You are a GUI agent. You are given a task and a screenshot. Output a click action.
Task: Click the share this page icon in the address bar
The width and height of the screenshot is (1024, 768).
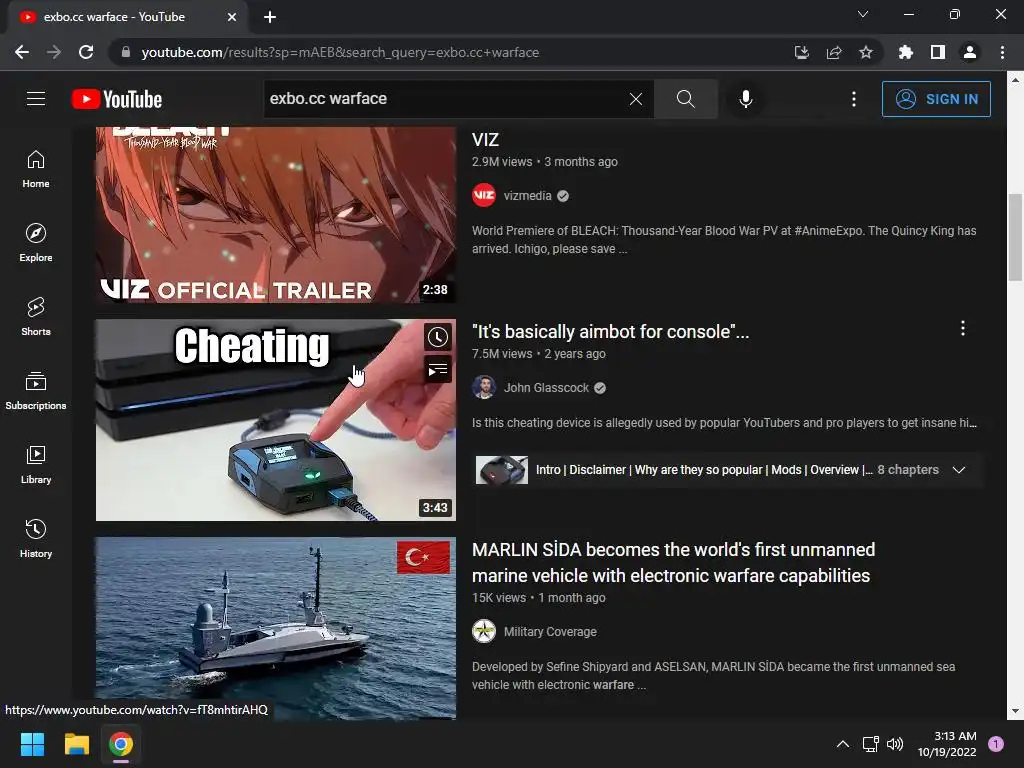click(834, 52)
